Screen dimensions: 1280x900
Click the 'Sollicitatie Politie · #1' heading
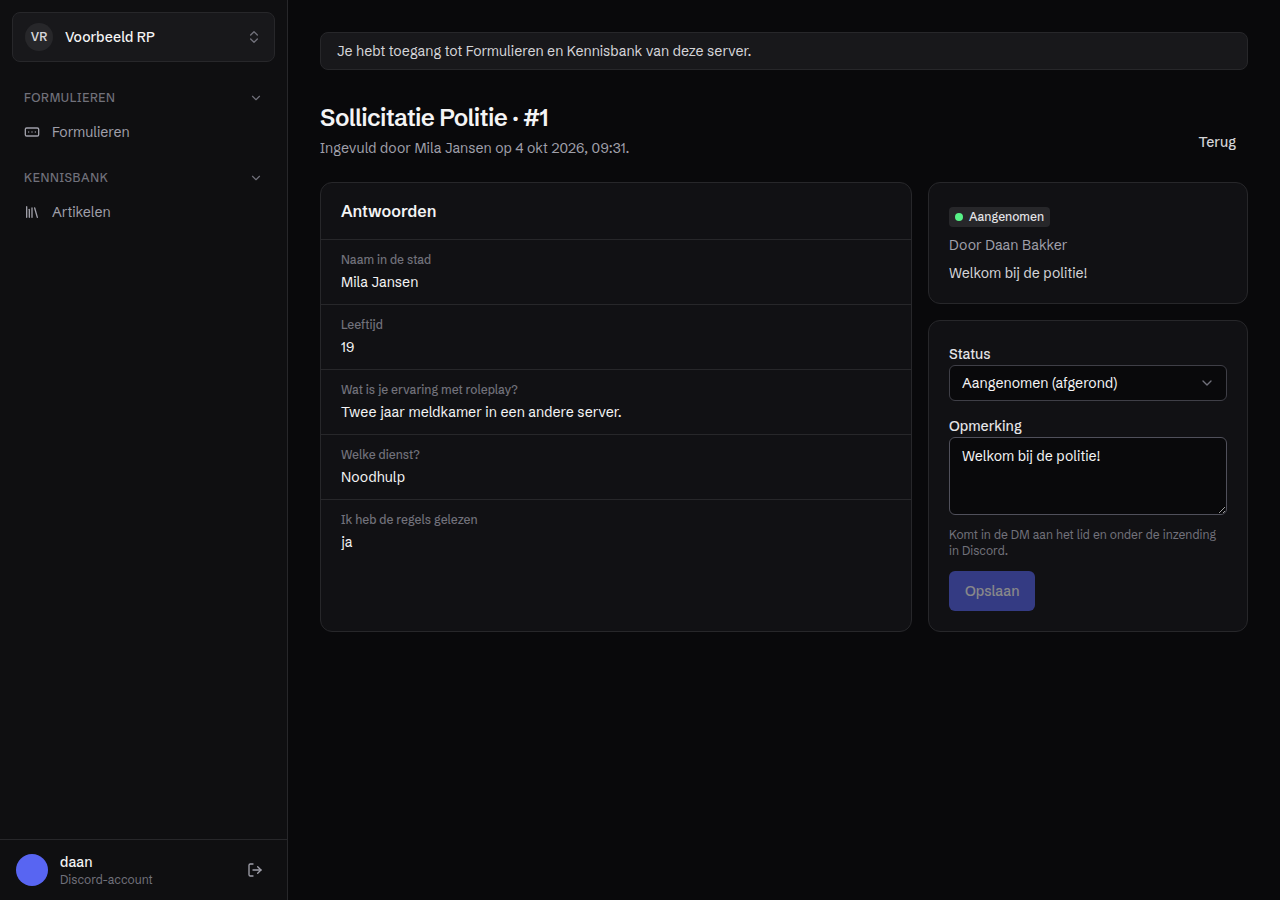(434, 118)
